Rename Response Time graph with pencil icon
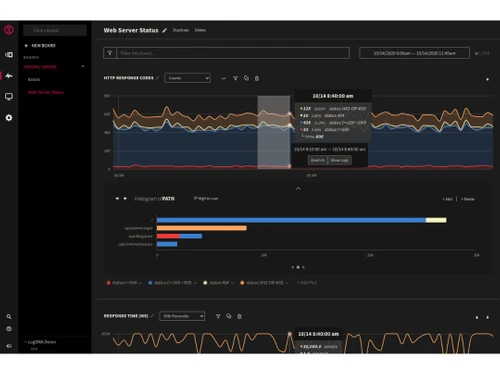 pyautogui.click(x=152, y=316)
